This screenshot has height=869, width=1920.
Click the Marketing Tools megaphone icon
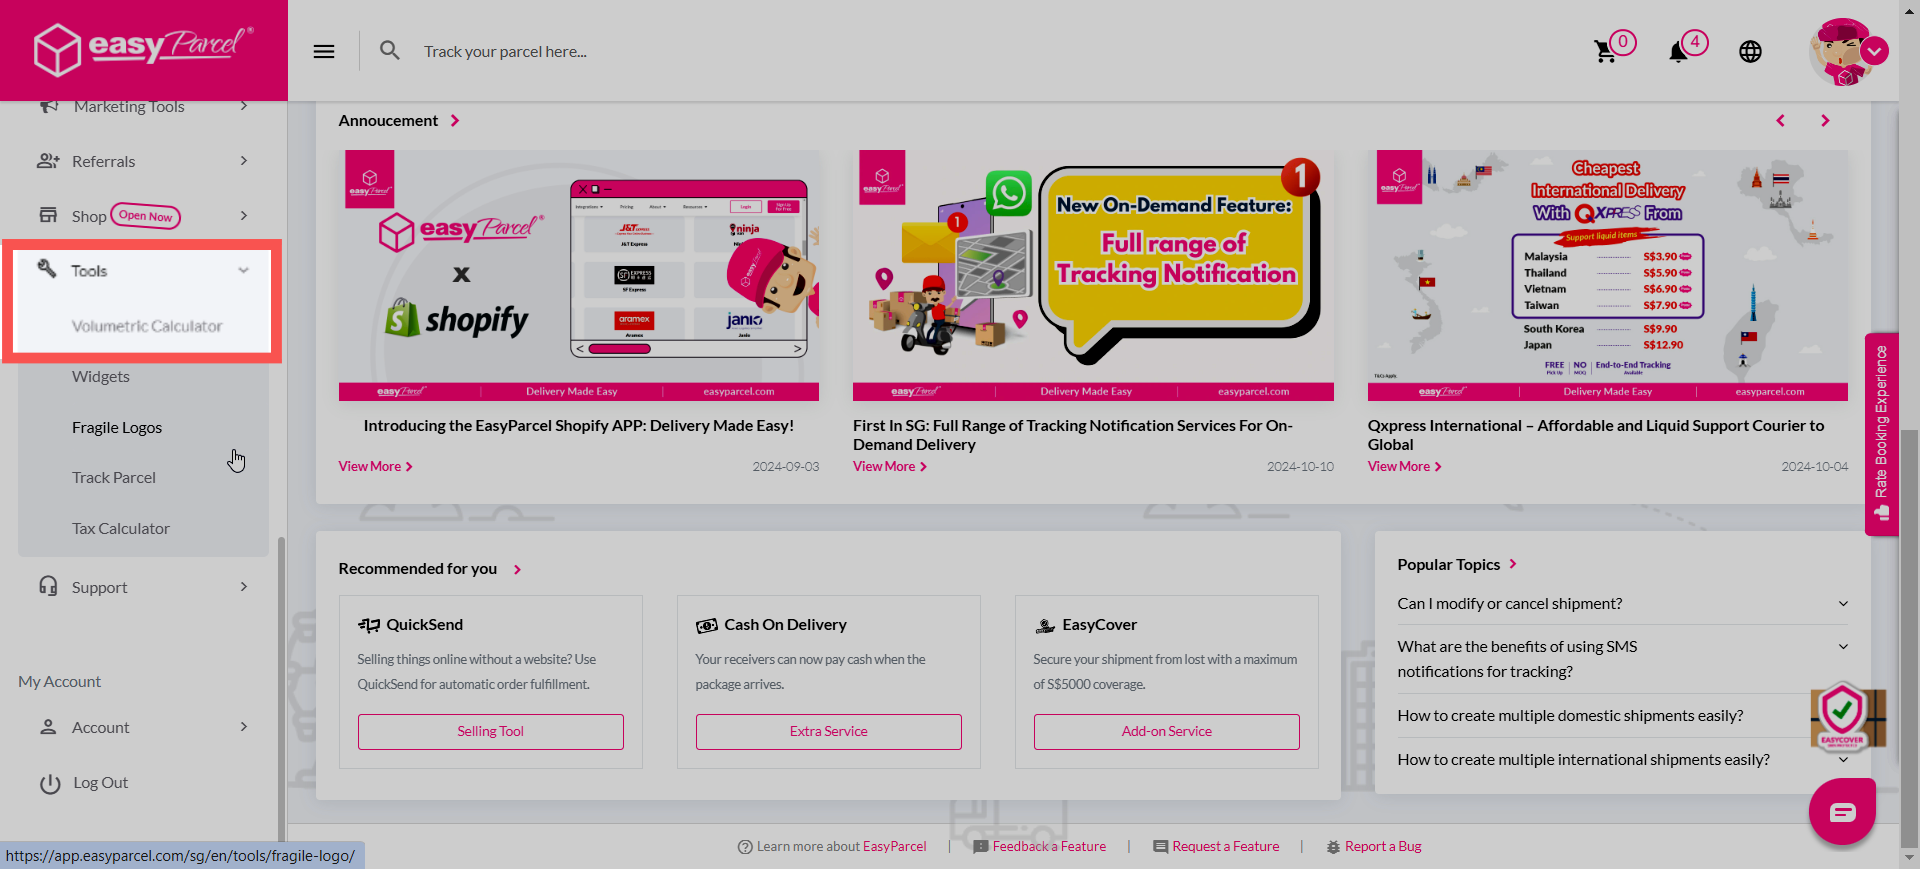coord(48,106)
